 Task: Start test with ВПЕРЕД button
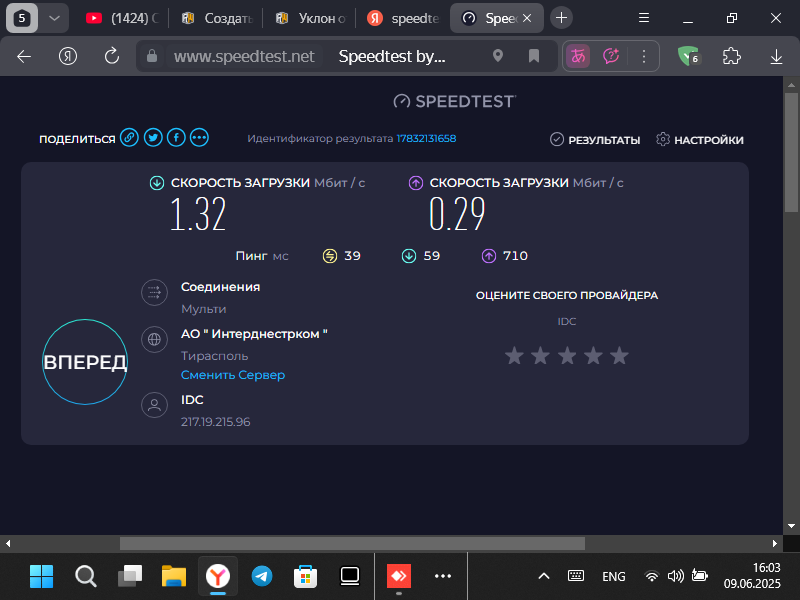click(x=85, y=362)
